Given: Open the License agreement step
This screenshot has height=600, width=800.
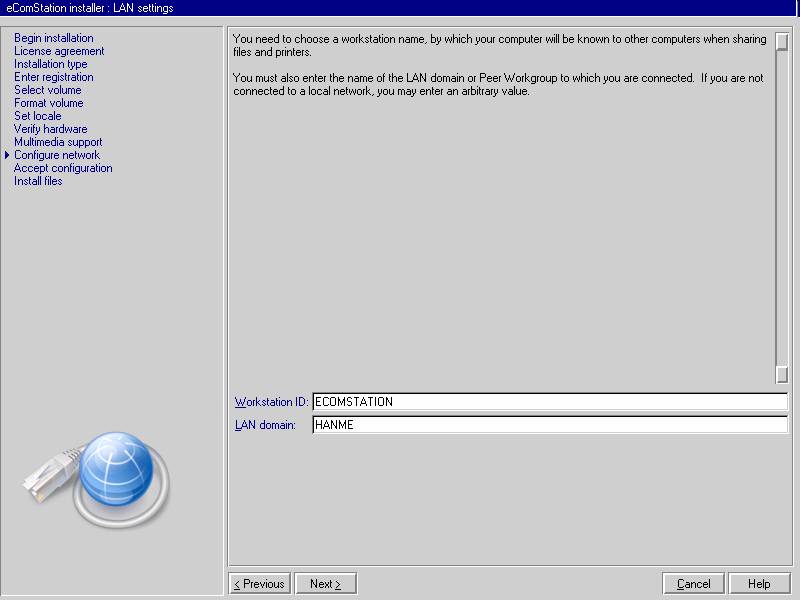Looking at the screenshot, I should pyautogui.click(x=59, y=51).
